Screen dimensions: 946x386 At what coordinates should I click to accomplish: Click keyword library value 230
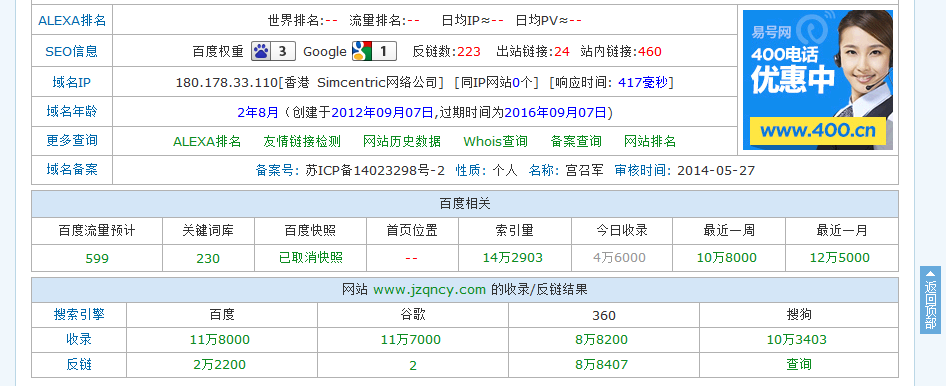coord(208,259)
